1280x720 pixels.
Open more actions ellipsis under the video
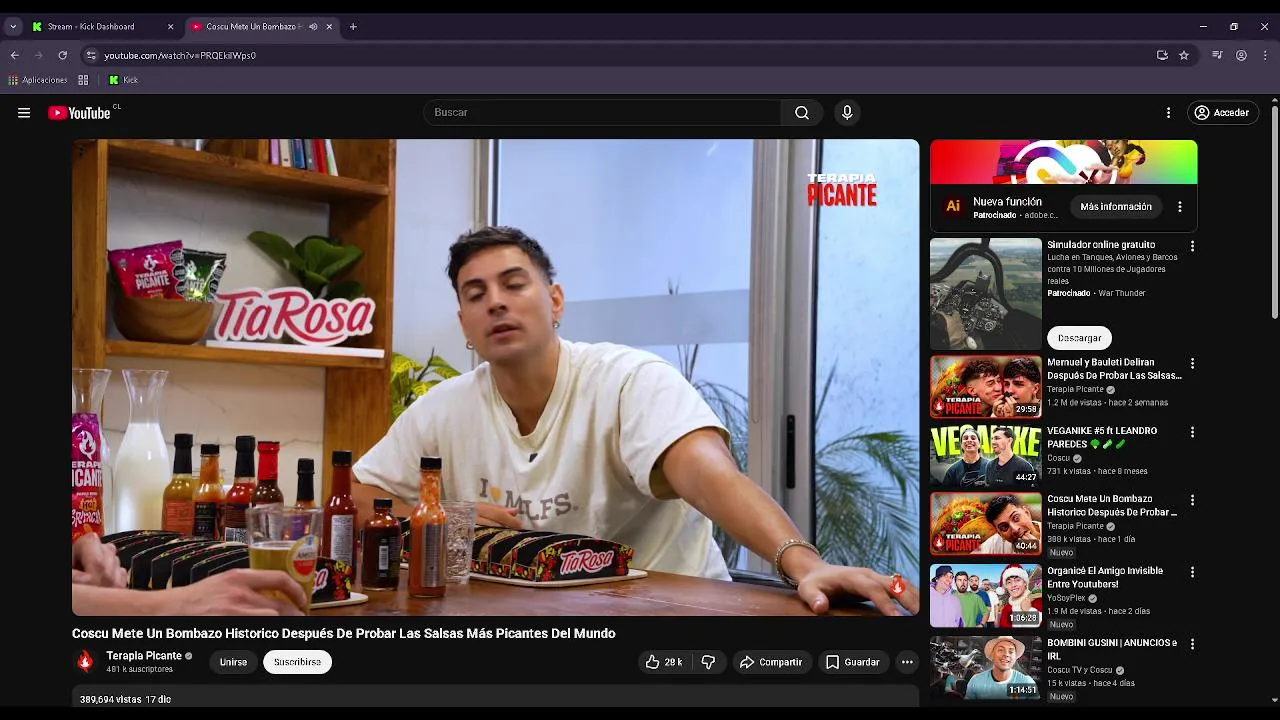[907, 662]
